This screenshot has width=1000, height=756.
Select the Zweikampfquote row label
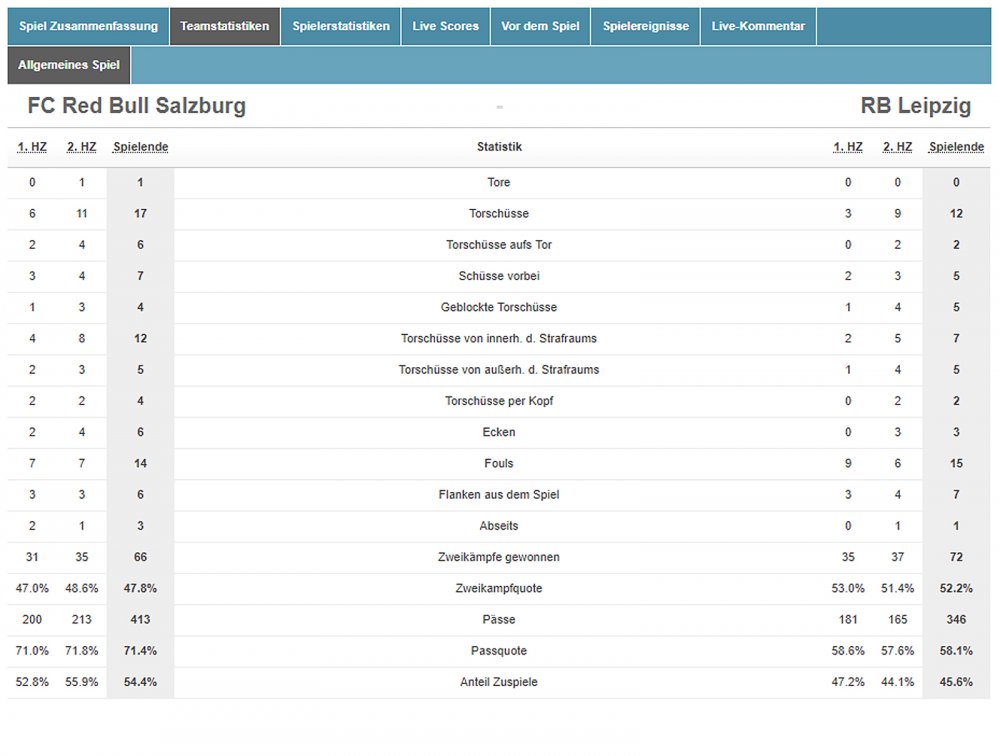(x=499, y=589)
